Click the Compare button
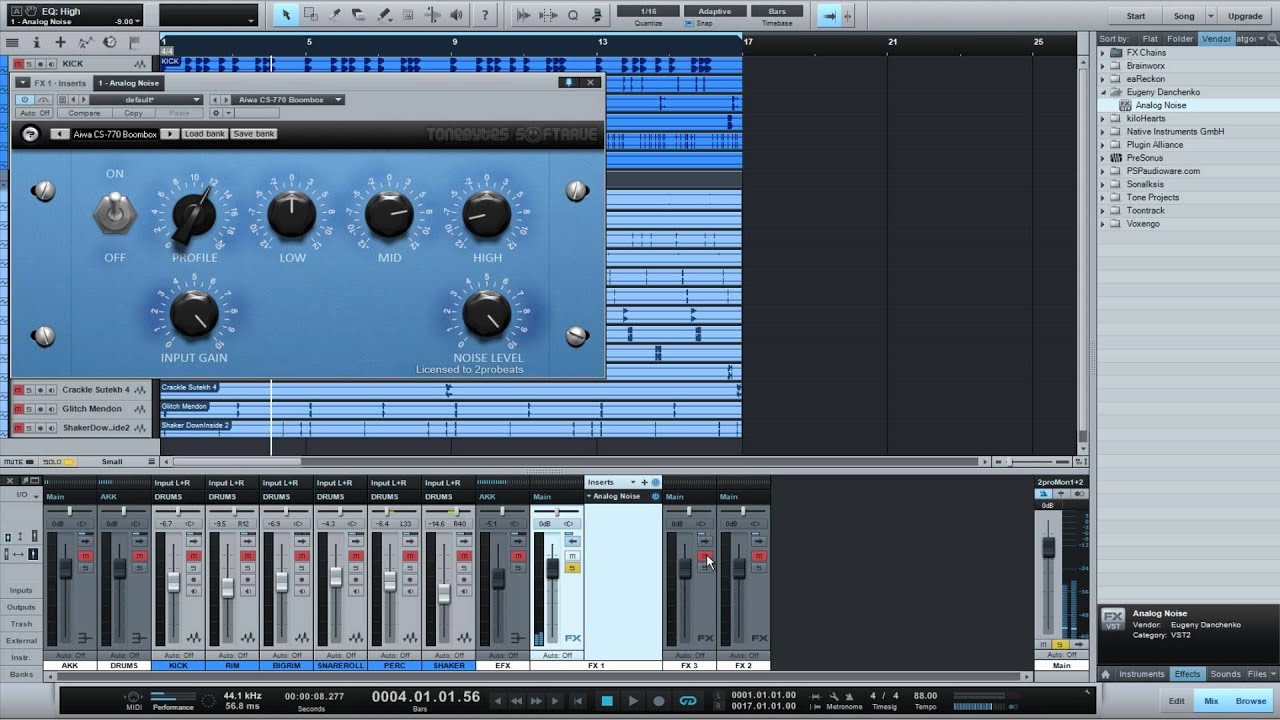The width and height of the screenshot is (1280, 720). [x=84, y=114]
